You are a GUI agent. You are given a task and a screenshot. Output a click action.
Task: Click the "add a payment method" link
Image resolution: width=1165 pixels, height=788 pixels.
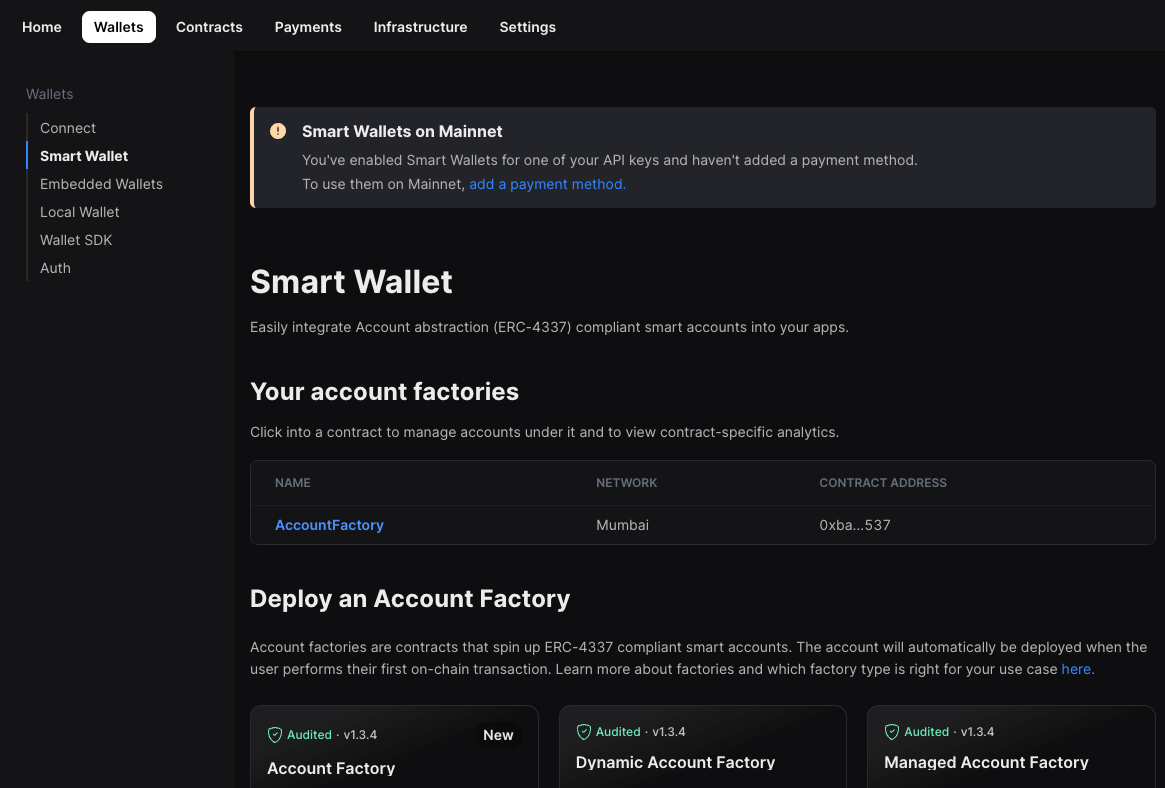click(x=547, y=184)
